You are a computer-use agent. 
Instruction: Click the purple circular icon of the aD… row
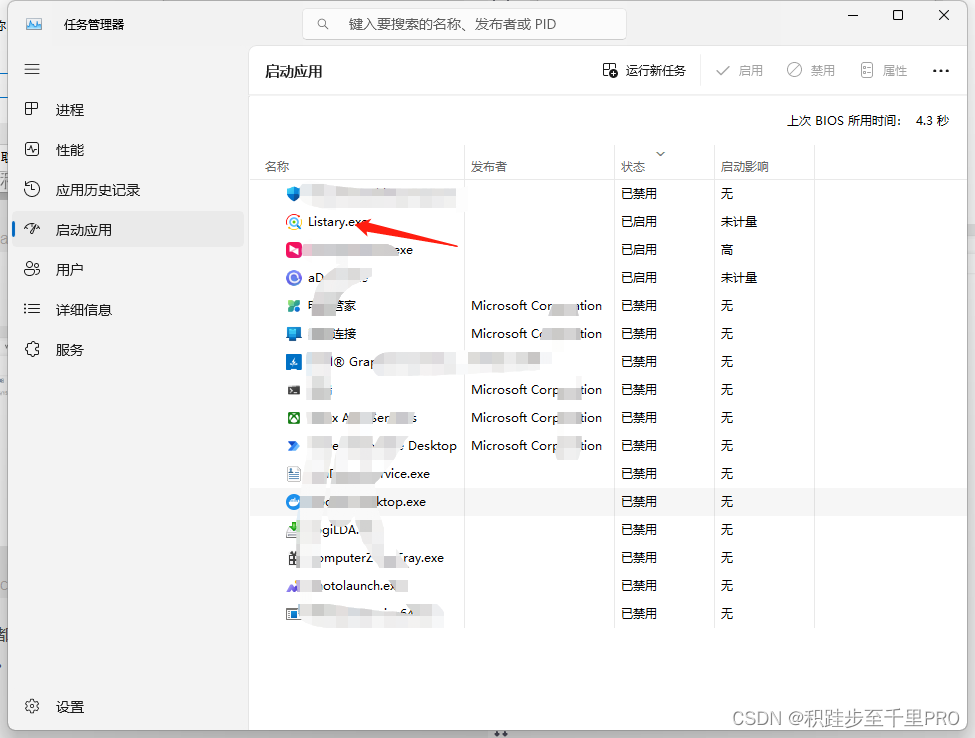(293, 277)
